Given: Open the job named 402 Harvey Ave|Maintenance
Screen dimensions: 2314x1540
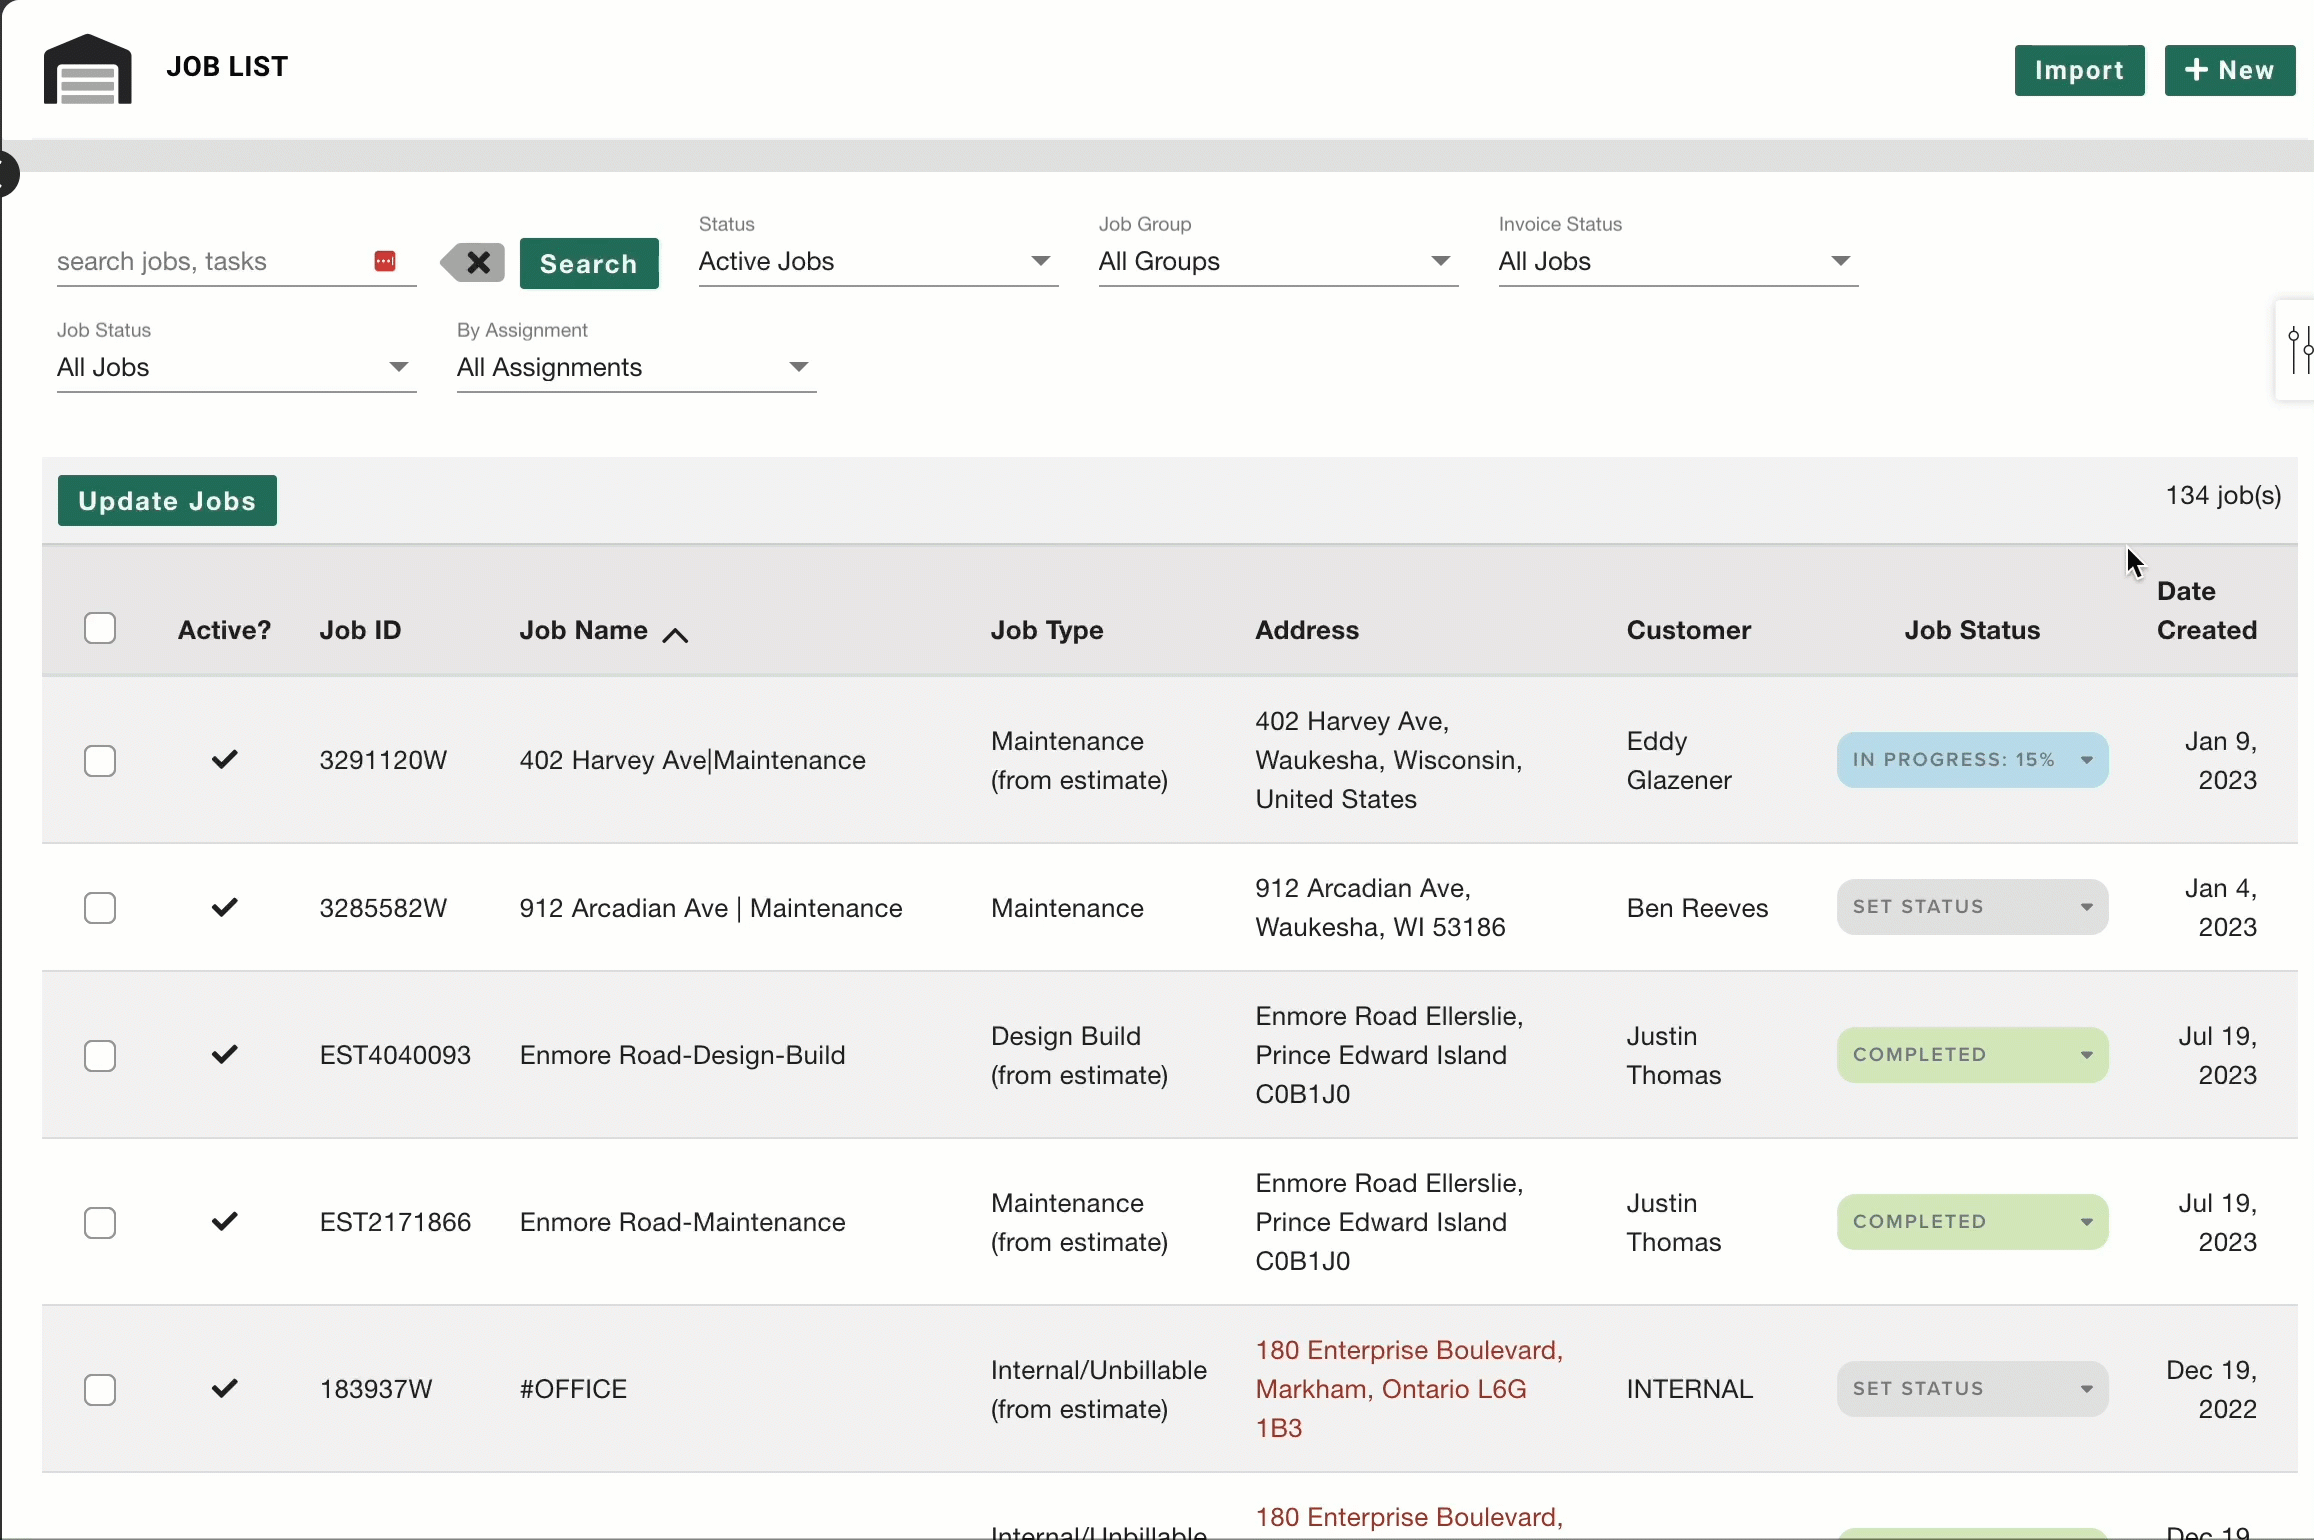Looking at the screenshot, I should 692,760.
